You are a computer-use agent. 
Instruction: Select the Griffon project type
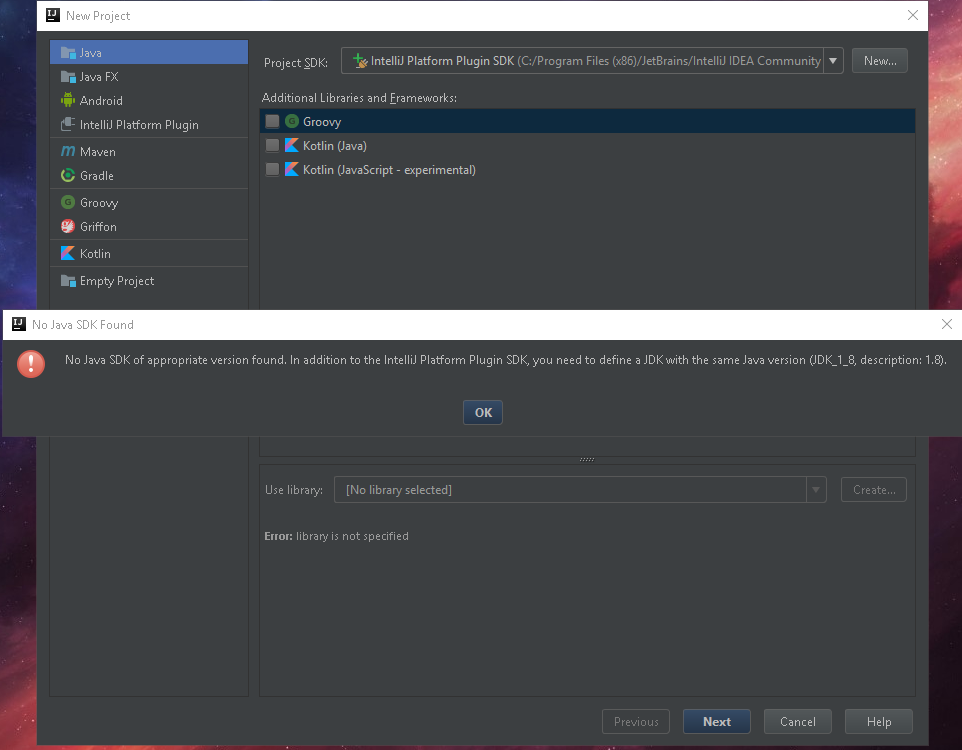click(x=149, y=226)
